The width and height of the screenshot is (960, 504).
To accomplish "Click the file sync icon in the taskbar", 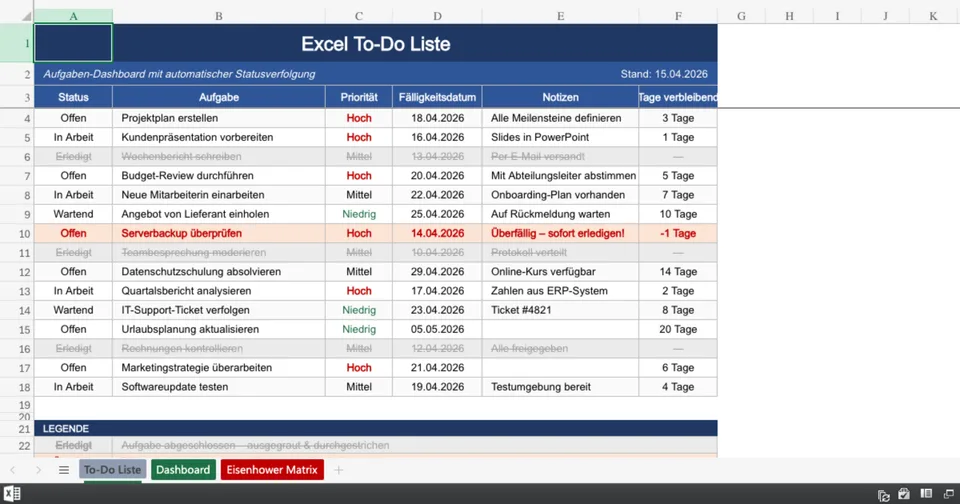I will point(884,494).
